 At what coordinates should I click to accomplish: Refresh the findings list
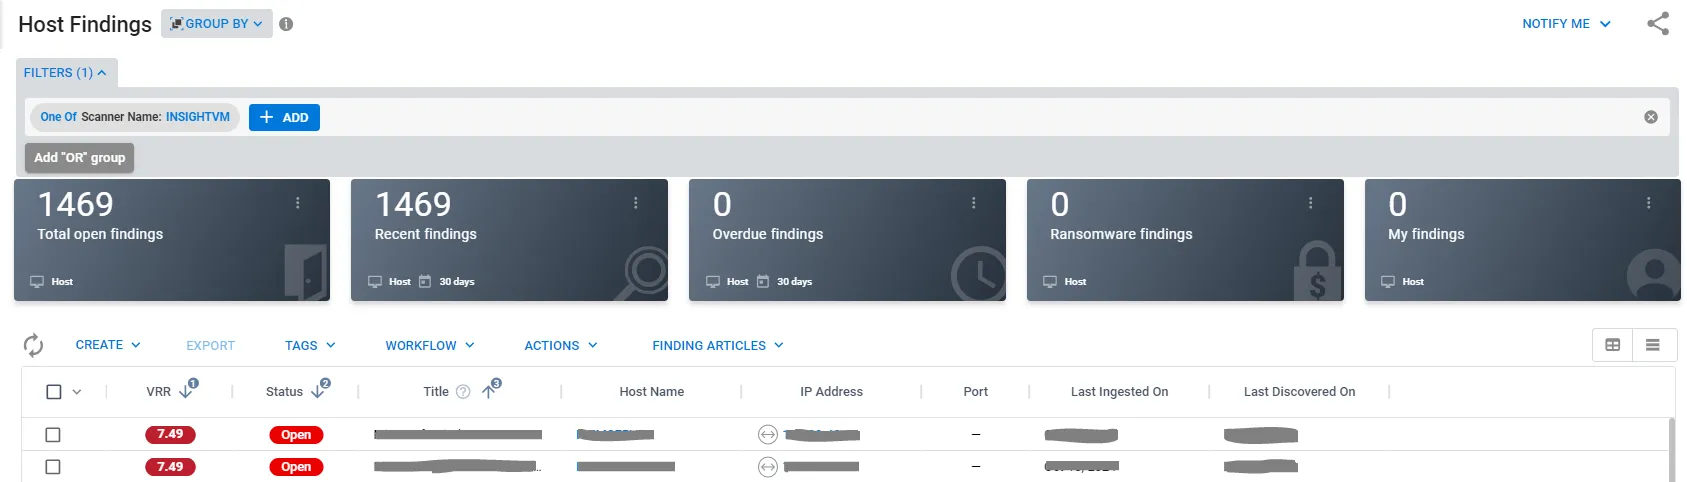[x=33, y=345]
